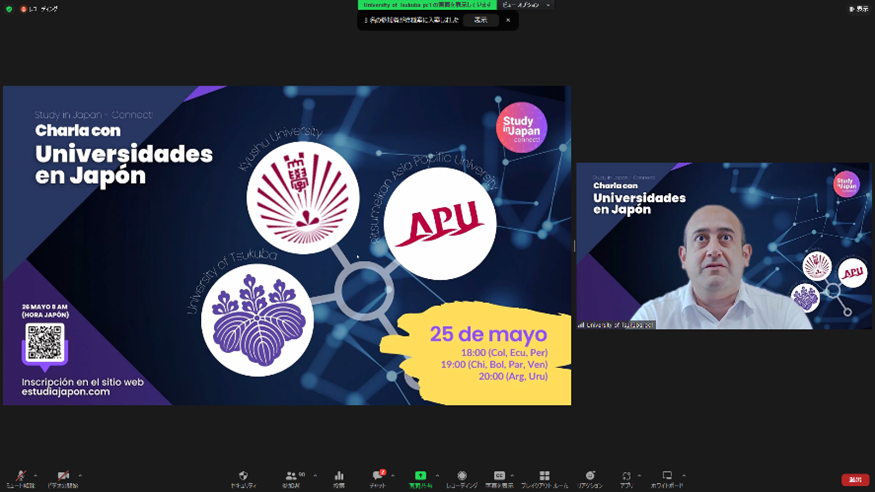Expand the arrow next to Whiteboard
The image size is (875, 492).
684,476
